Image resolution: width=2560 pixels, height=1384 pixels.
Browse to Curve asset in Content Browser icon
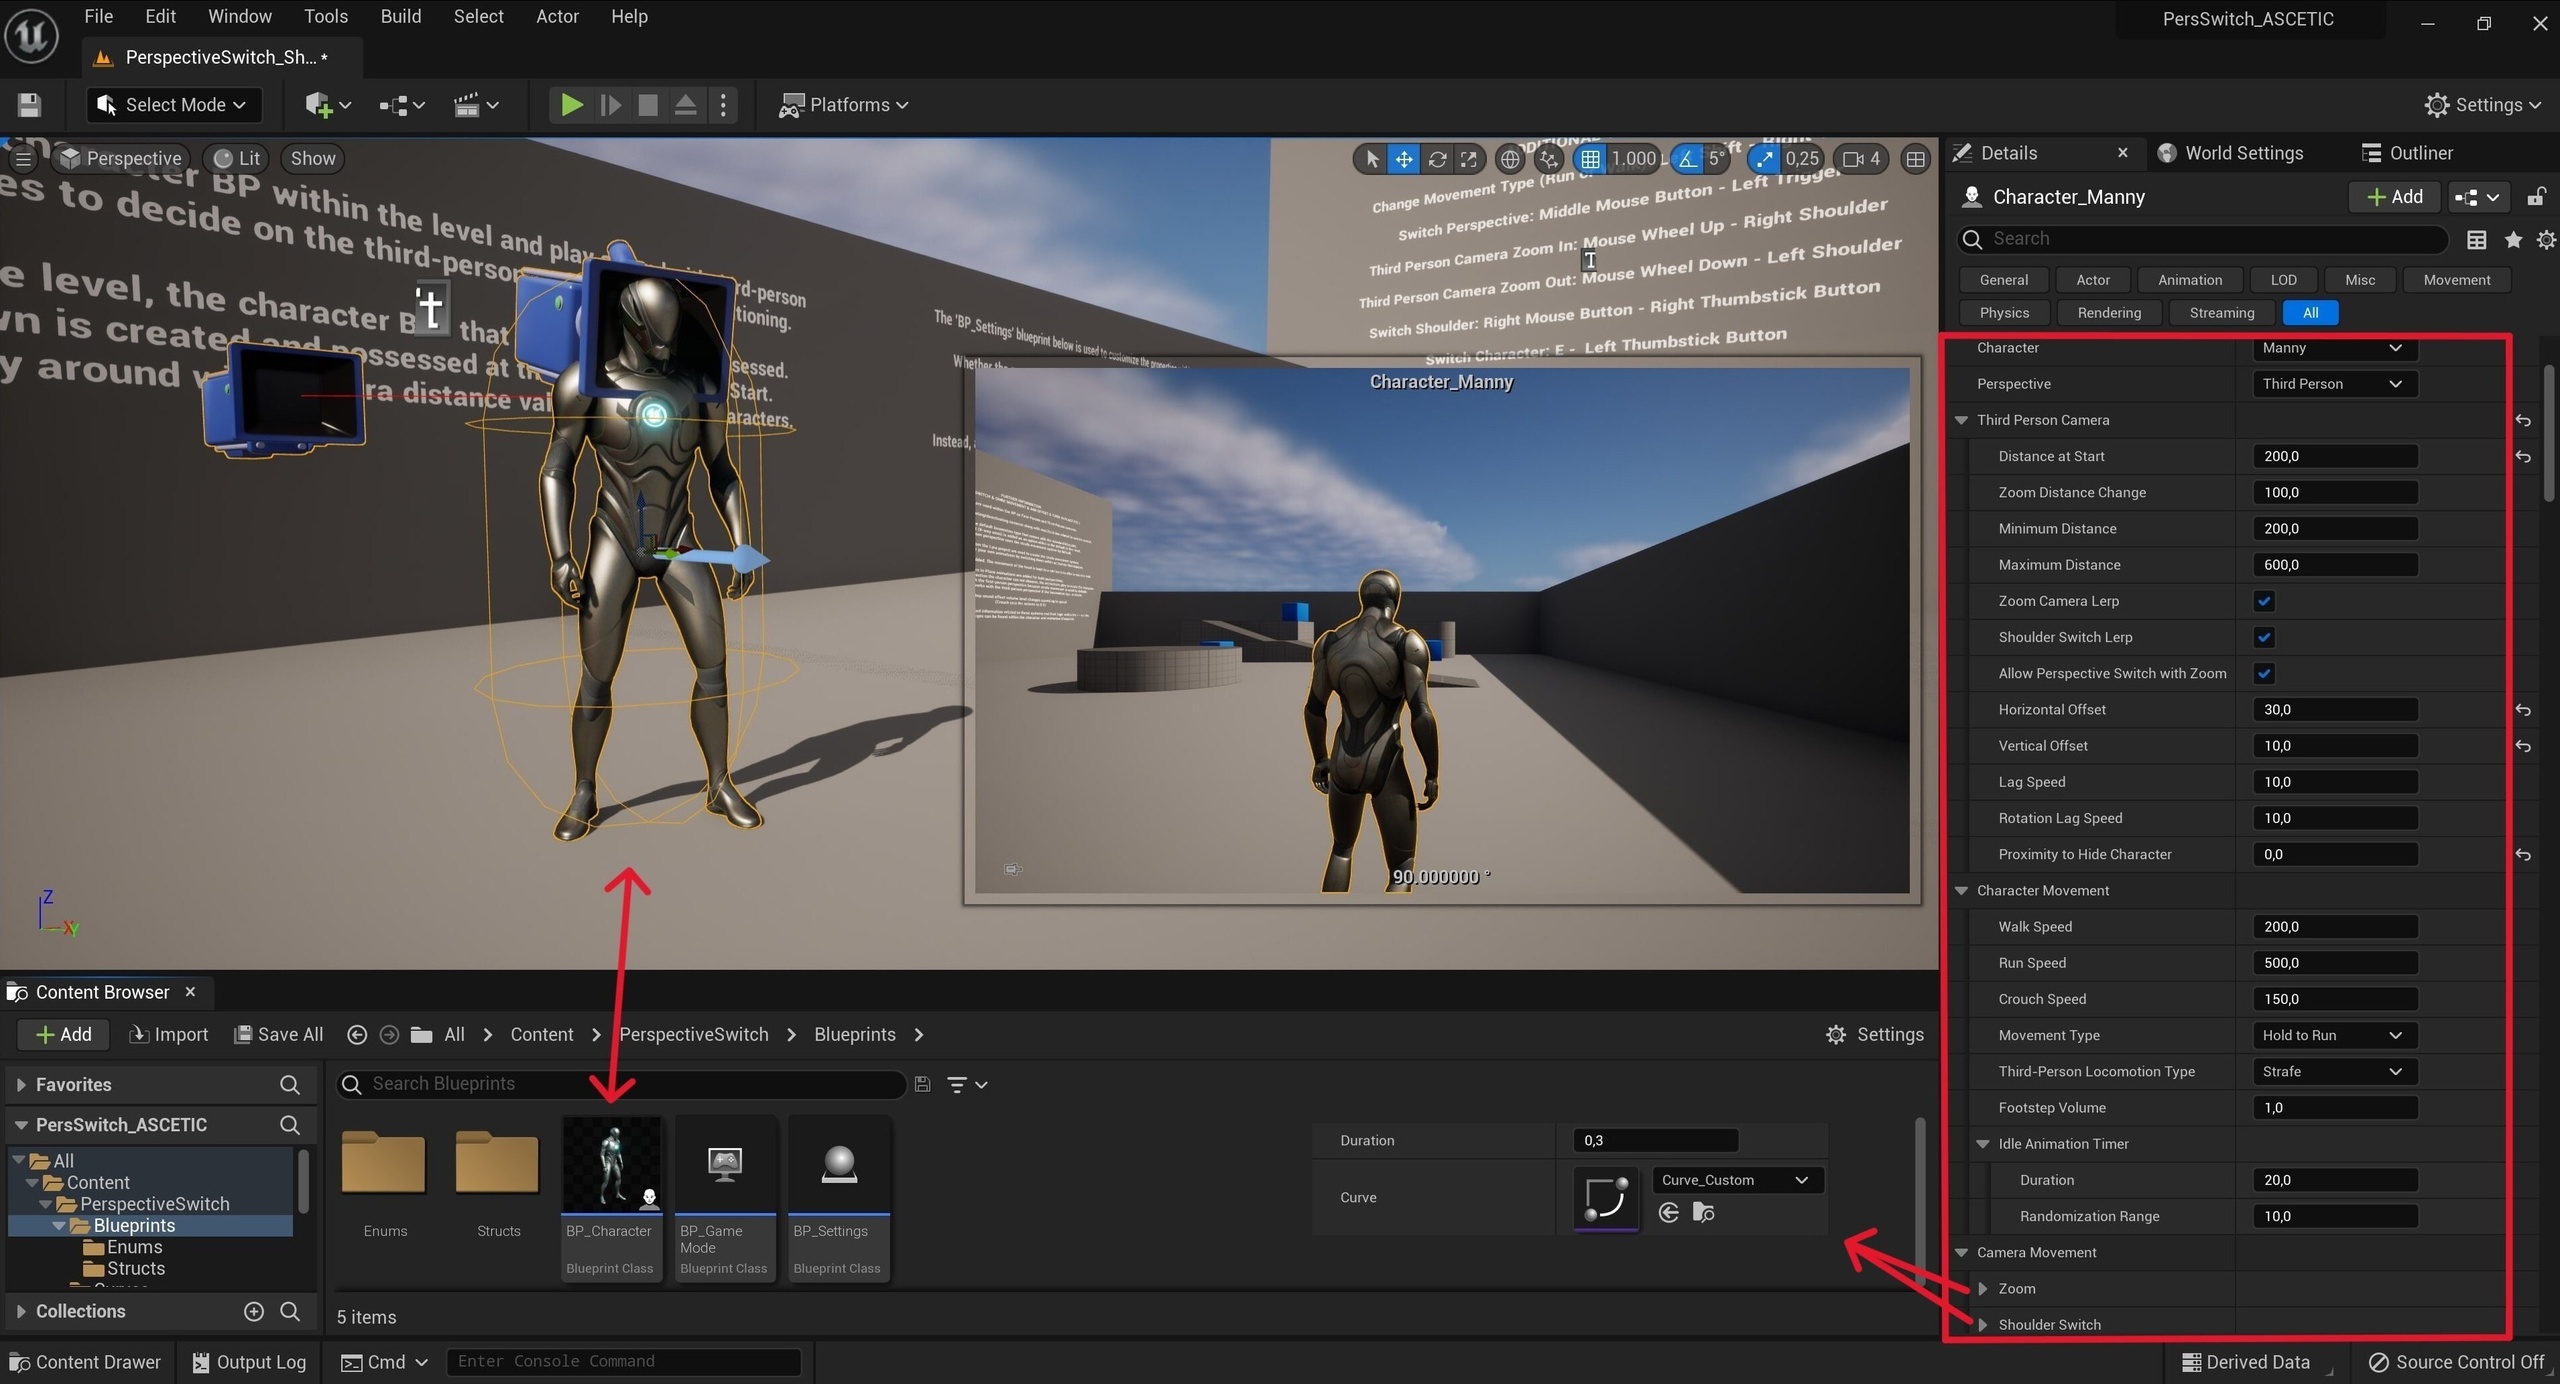[1704, 1213]
